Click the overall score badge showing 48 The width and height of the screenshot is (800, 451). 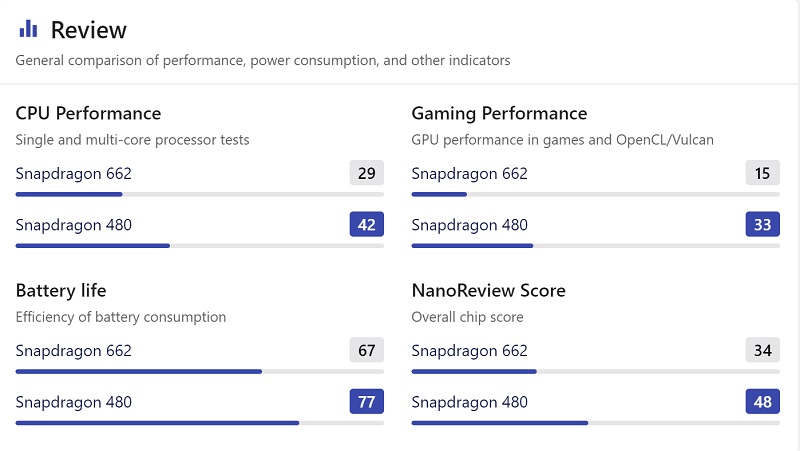coord(762,402)
